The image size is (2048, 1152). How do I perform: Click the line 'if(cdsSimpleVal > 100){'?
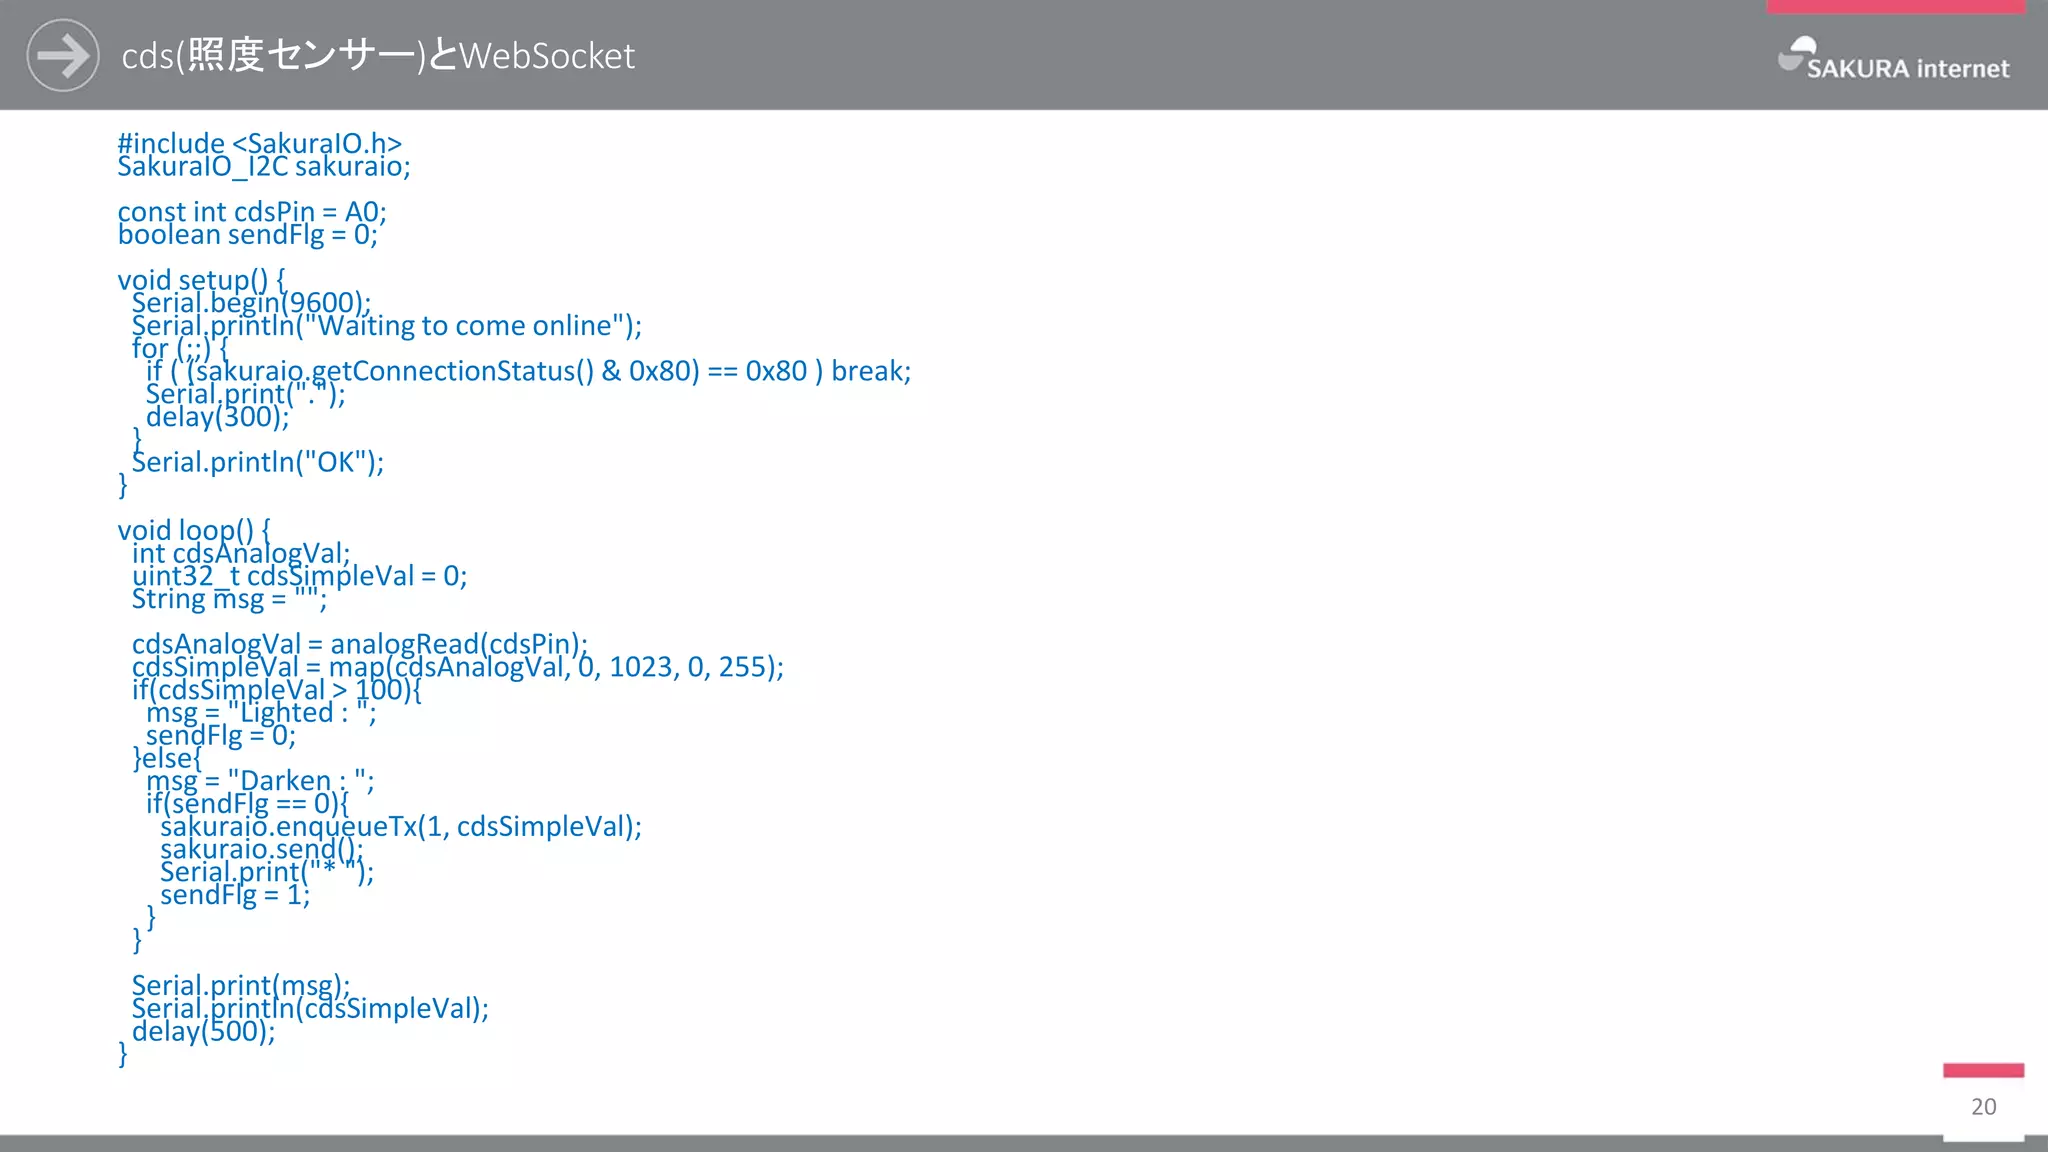click(277, 689)
